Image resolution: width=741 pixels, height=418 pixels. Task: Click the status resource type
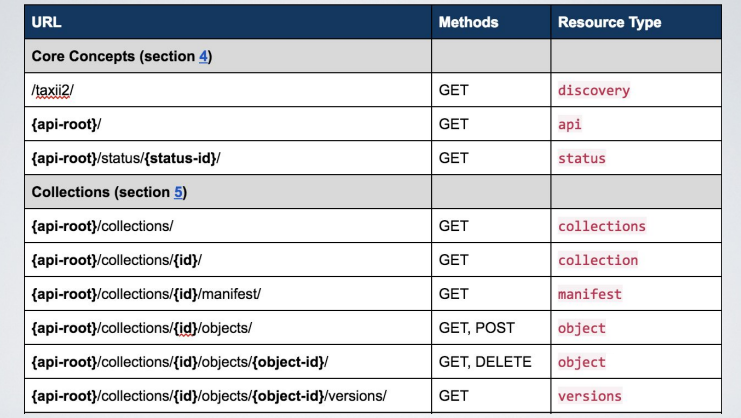coord(582,158)
